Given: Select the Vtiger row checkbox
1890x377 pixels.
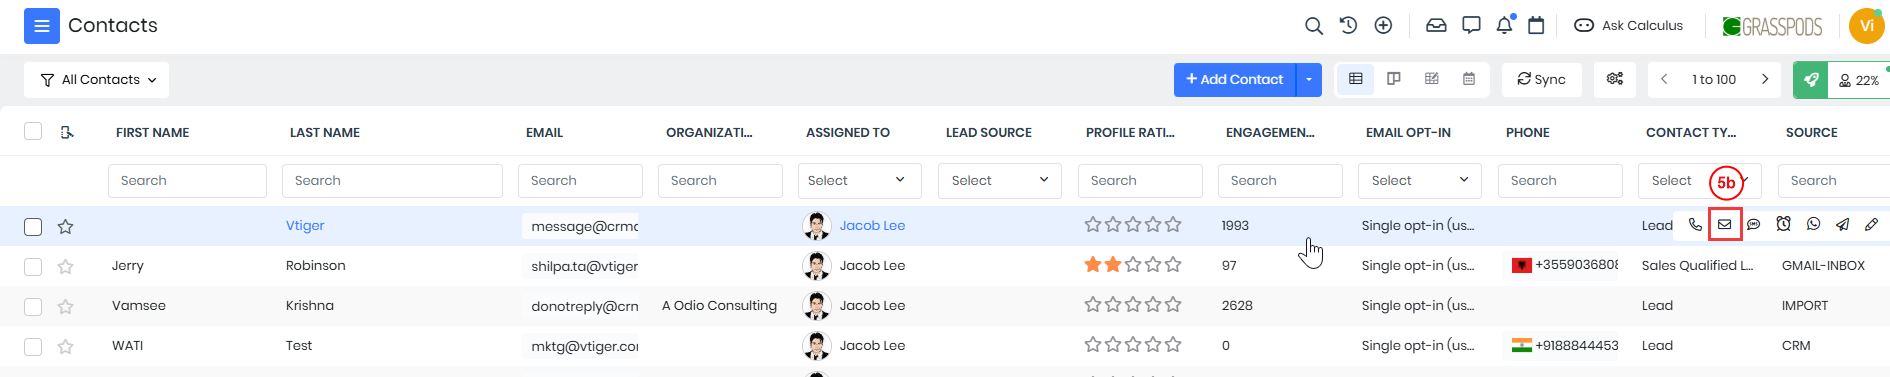Looking at the screenshot, I should point(33,227).
